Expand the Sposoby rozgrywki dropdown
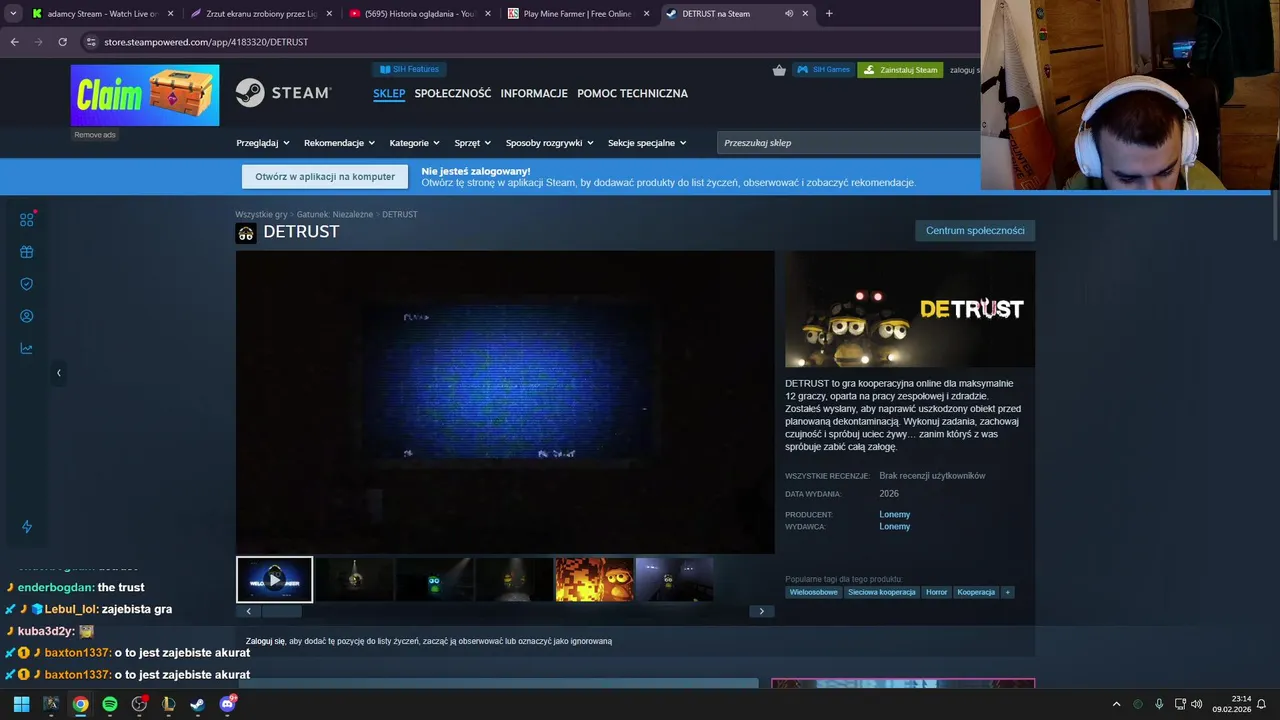This screenshot has width=1280, height=720. point(549,143)
